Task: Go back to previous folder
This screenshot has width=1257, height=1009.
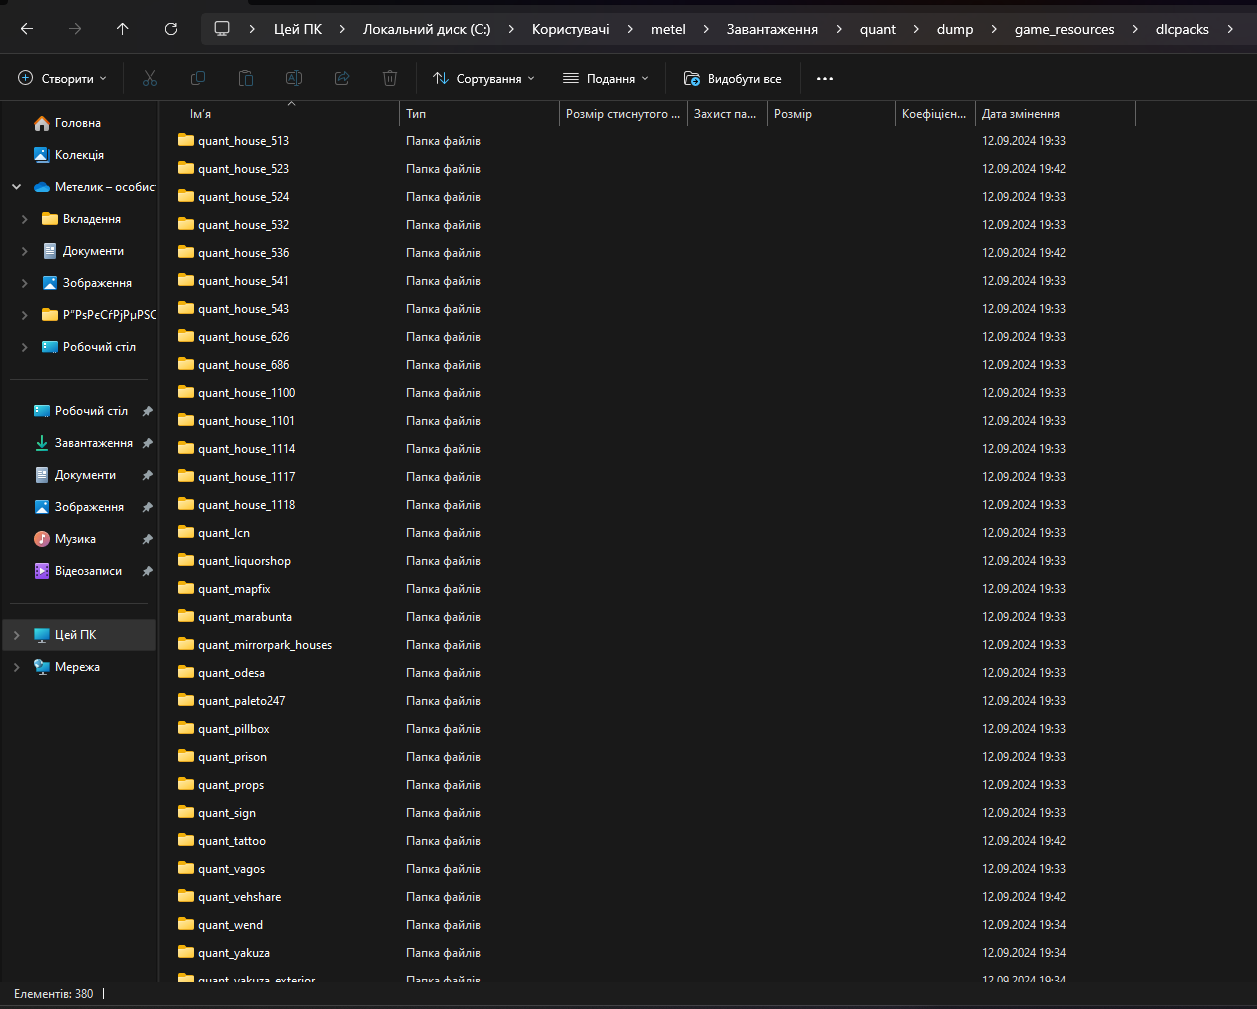Action: pyautogui.click(x=27, y=29)
